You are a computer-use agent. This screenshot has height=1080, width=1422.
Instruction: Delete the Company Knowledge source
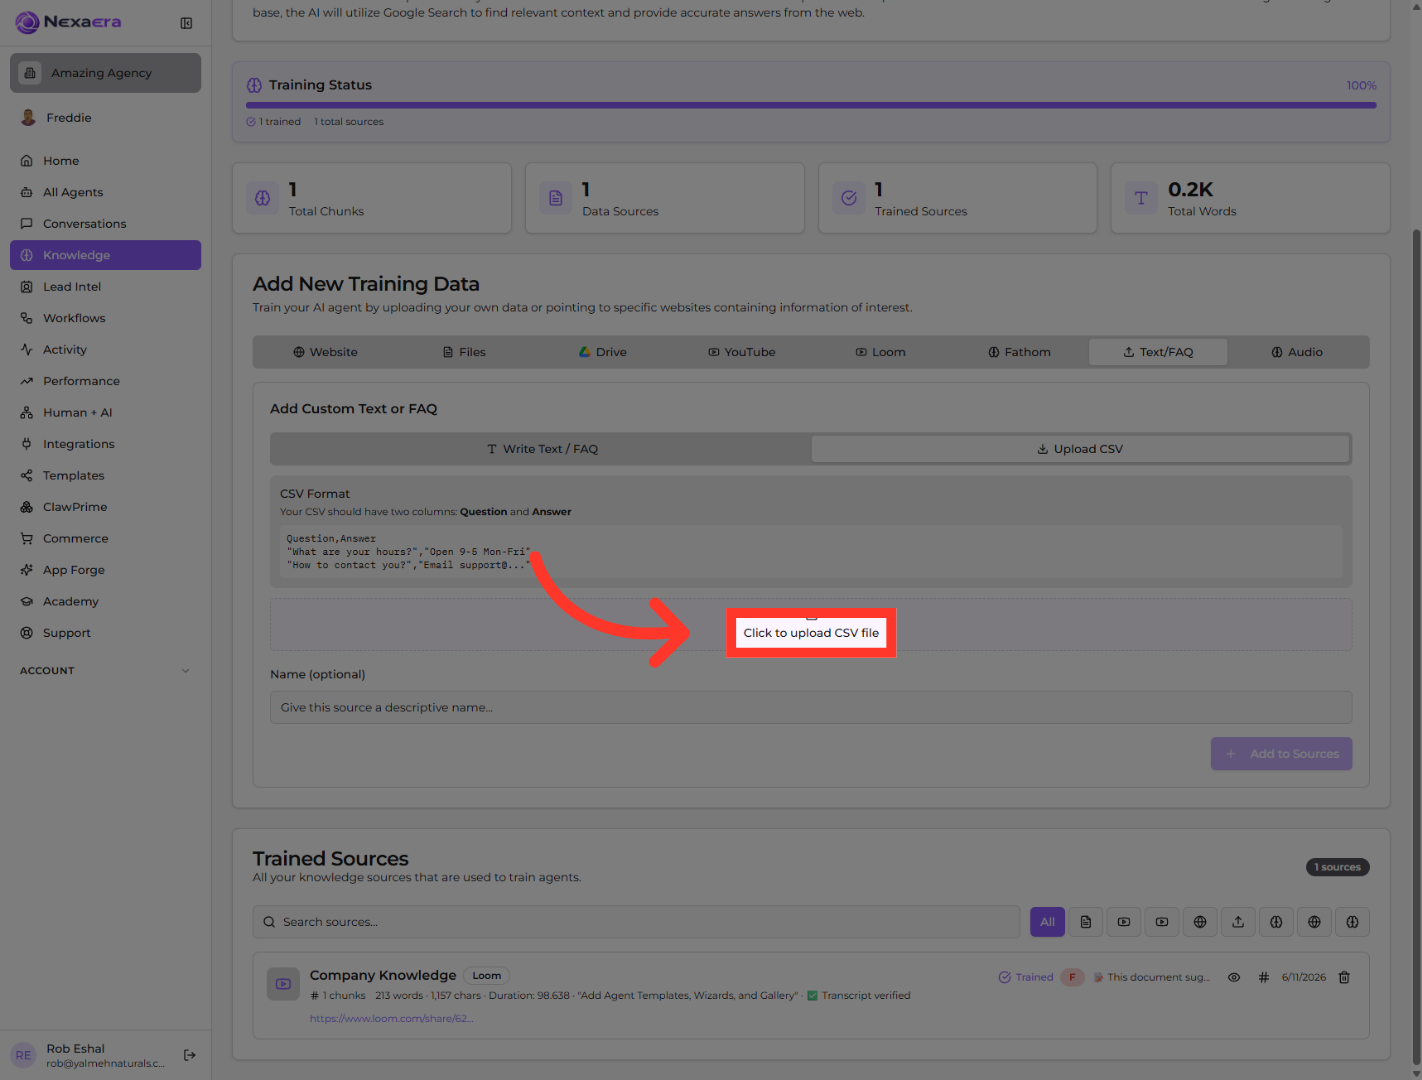click(x=1344, y=977)
